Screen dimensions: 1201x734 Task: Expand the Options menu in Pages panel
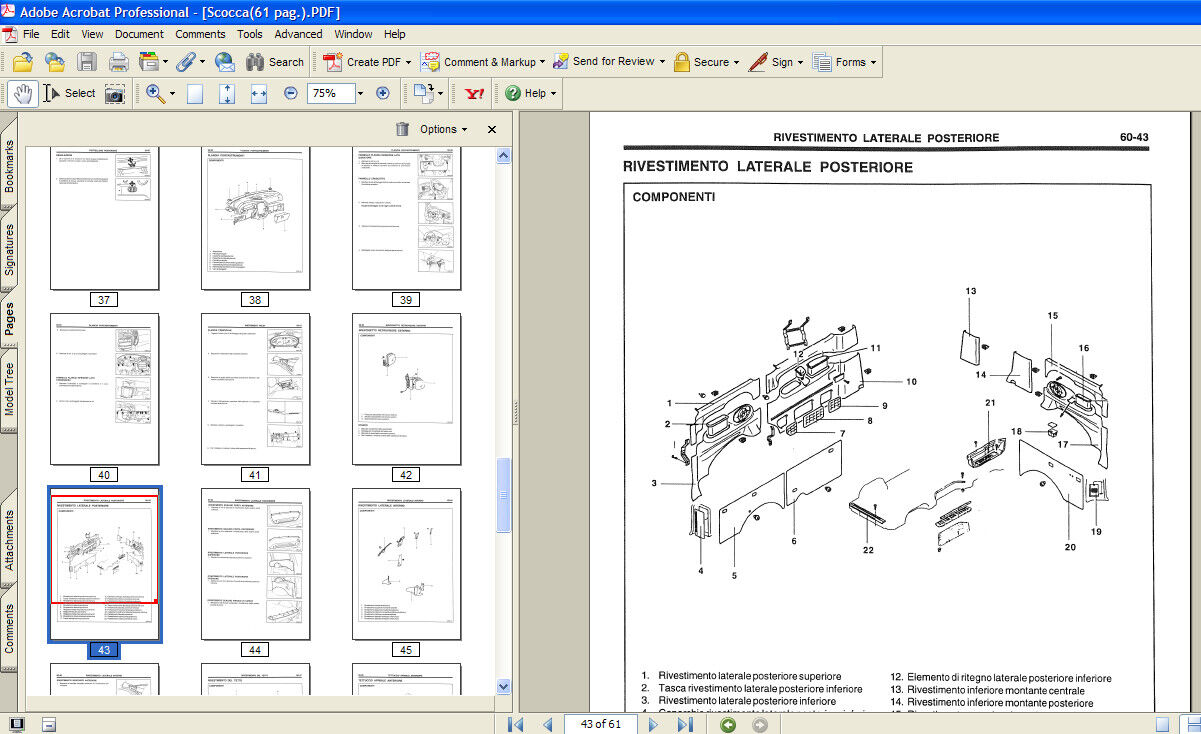(x=444, y=129)
